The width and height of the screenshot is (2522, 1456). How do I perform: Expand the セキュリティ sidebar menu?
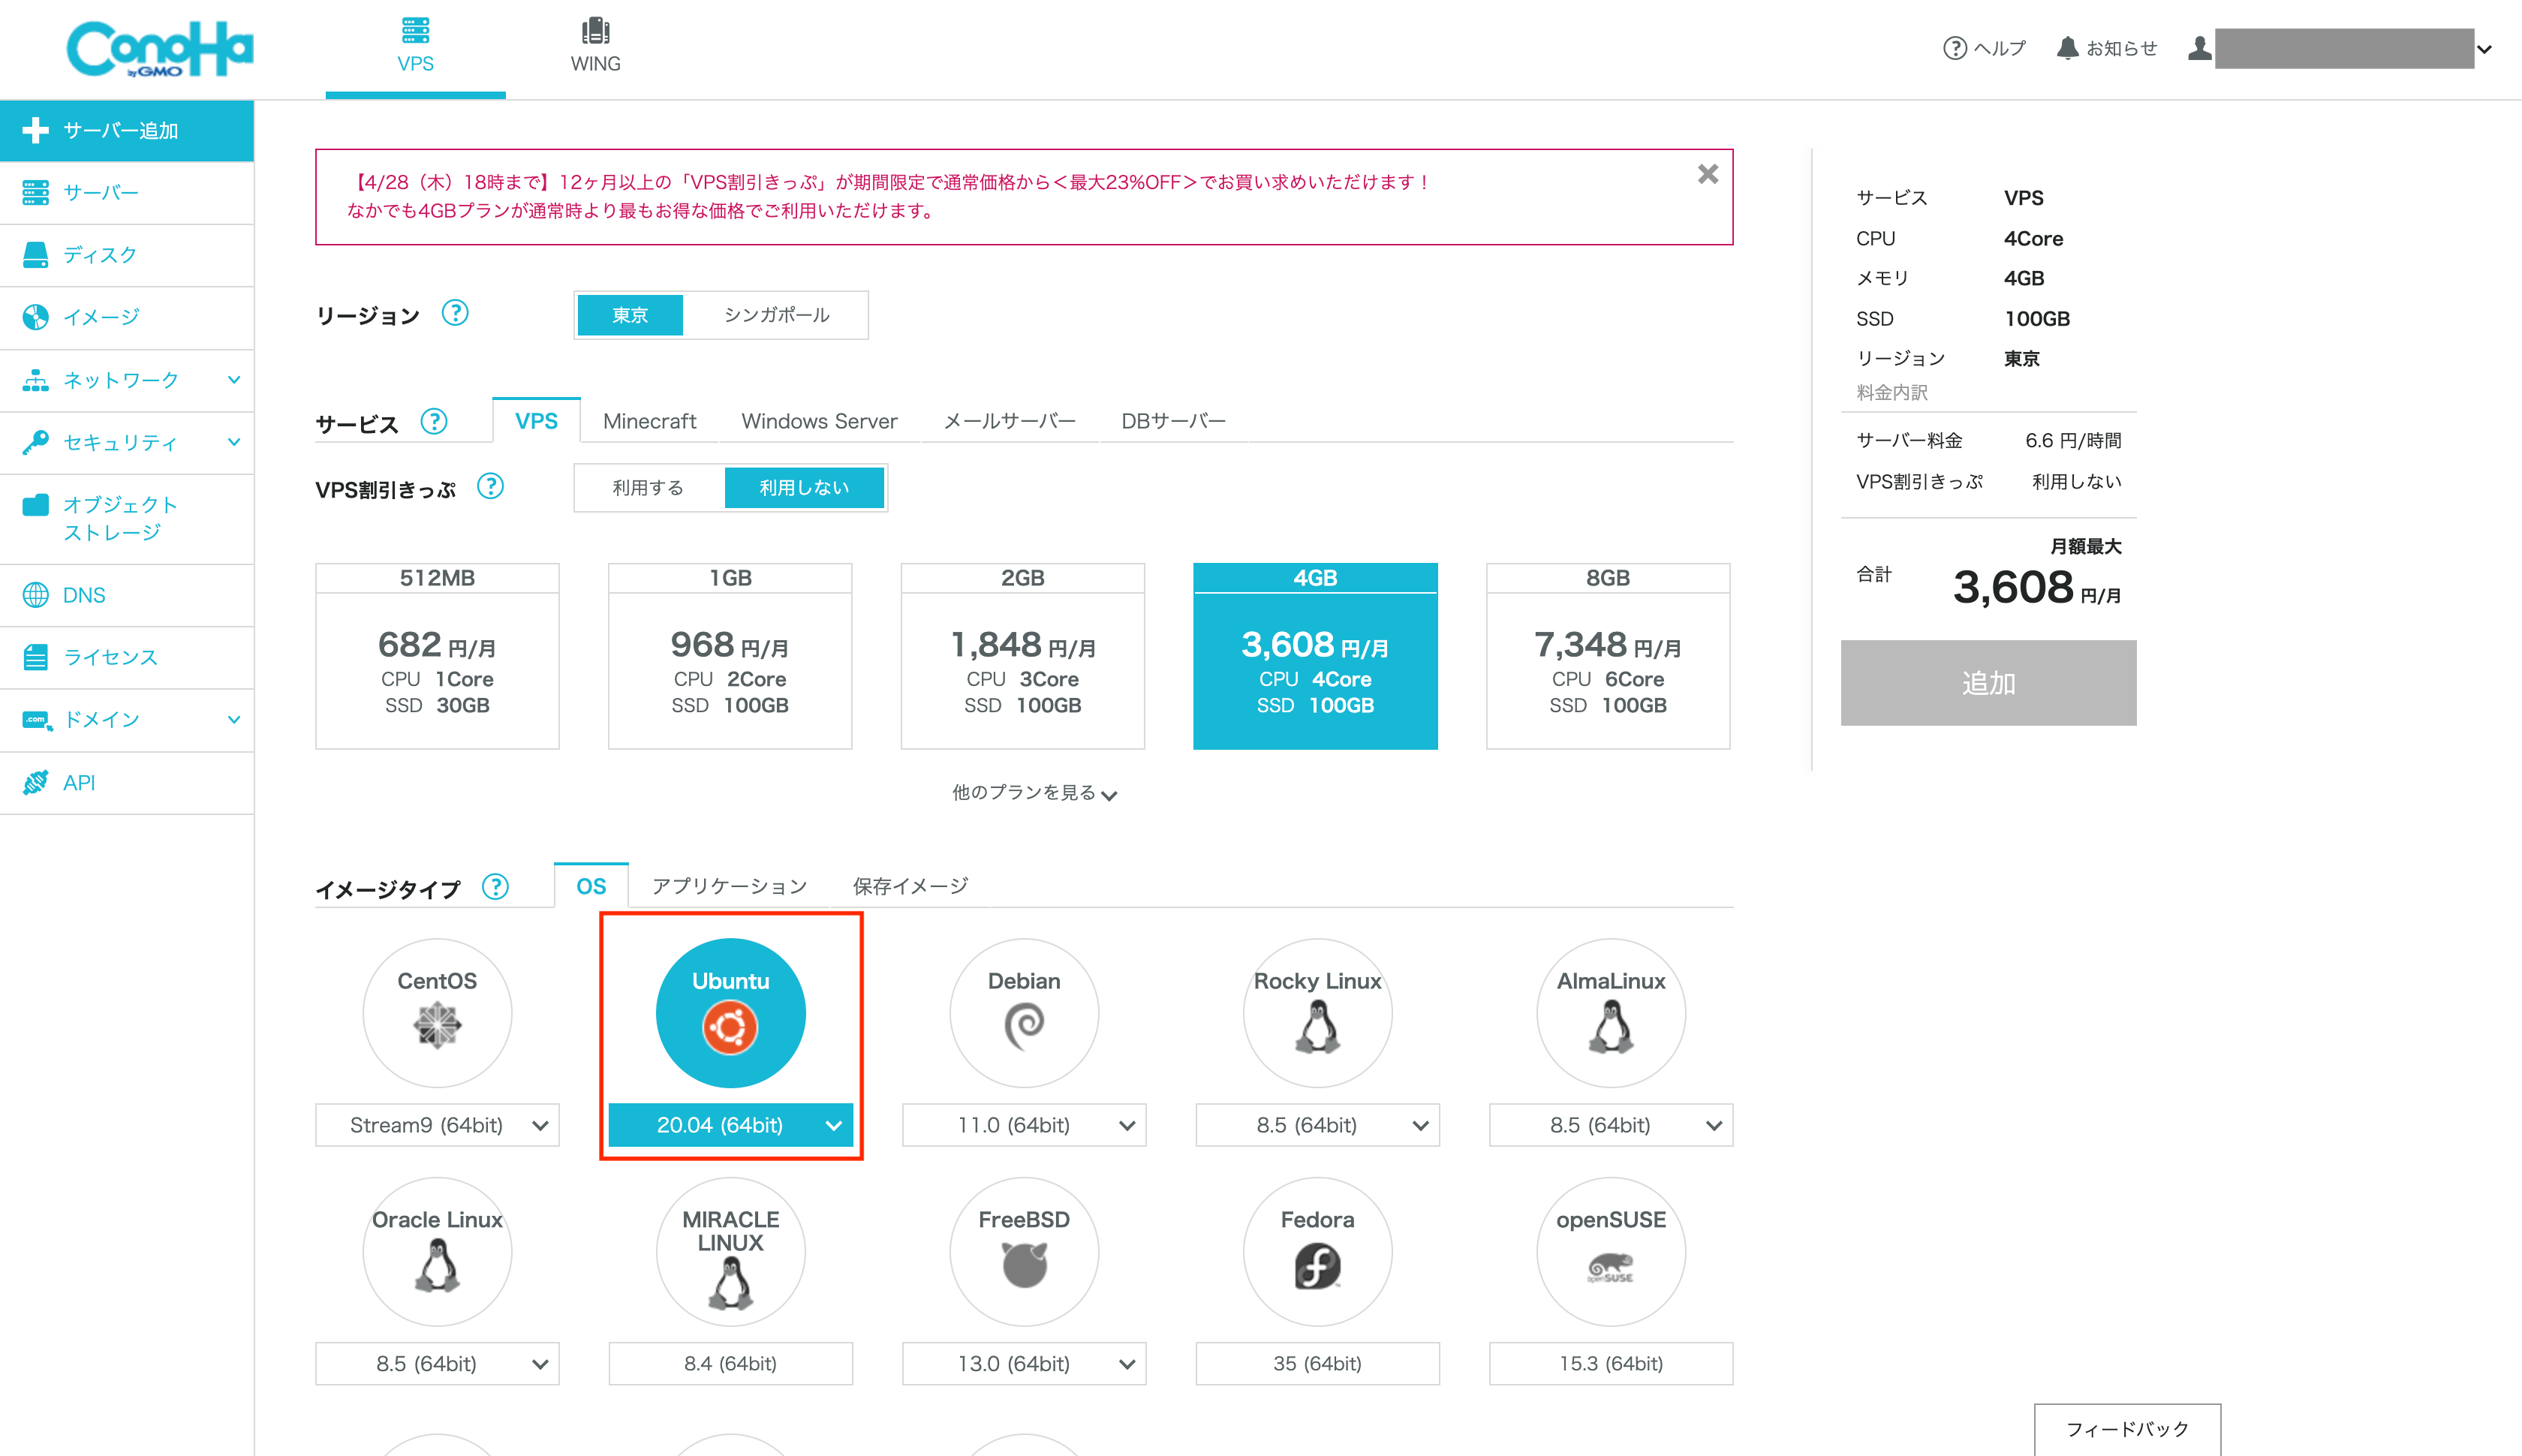127,442
